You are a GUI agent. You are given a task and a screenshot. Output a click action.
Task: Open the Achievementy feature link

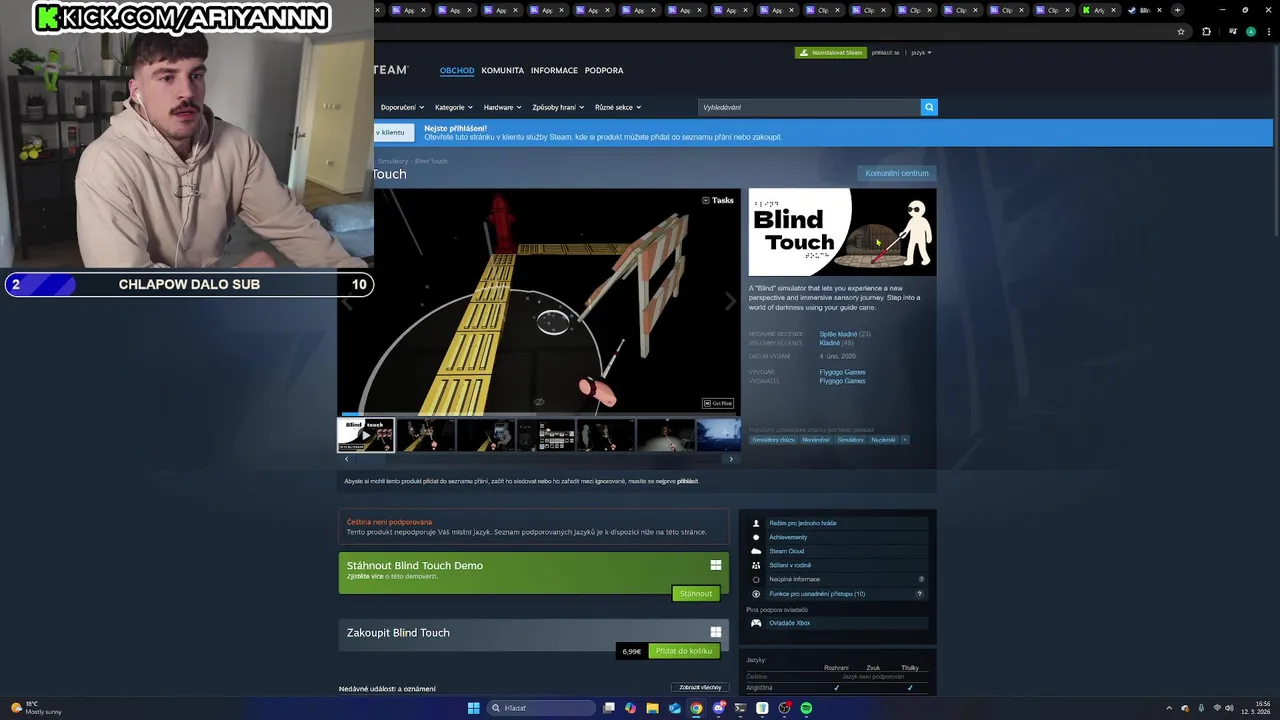coord(788,537)
